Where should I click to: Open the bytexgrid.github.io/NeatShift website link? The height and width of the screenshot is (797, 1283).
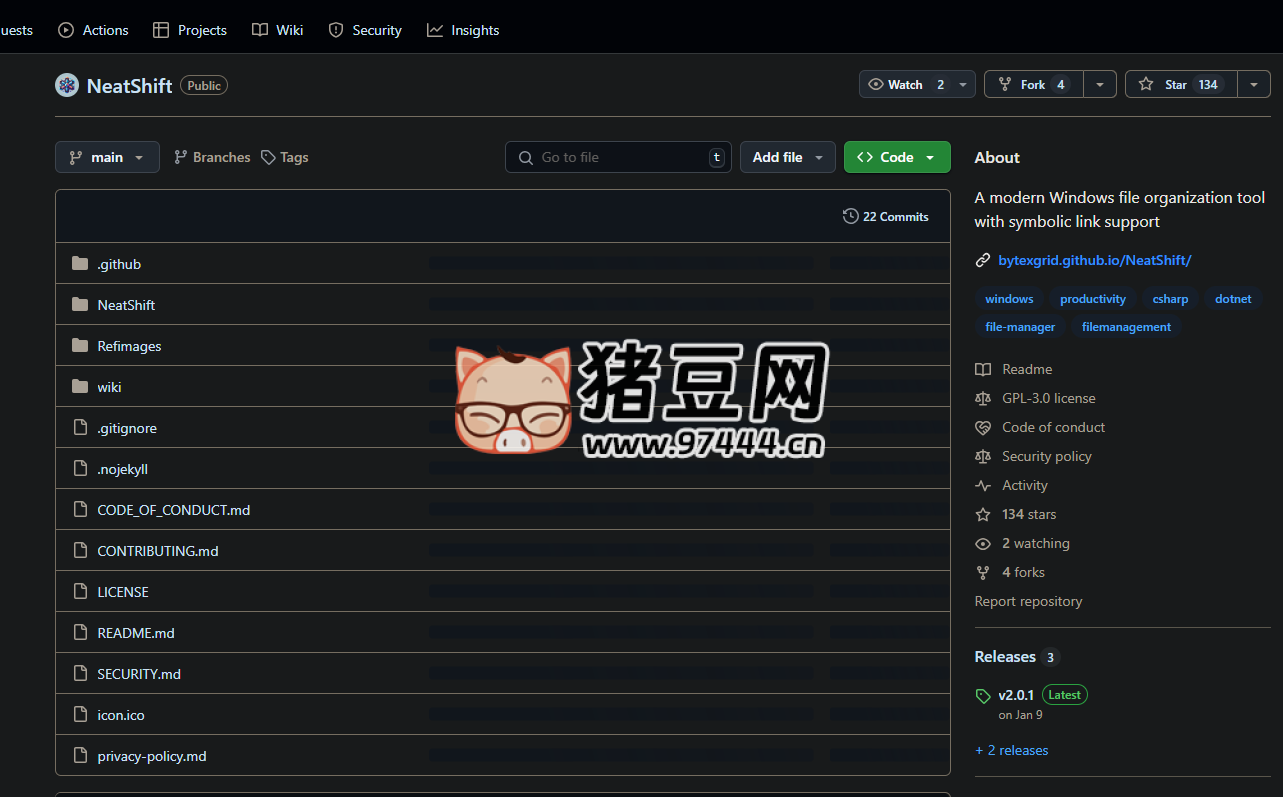[x=1094, y=260]
